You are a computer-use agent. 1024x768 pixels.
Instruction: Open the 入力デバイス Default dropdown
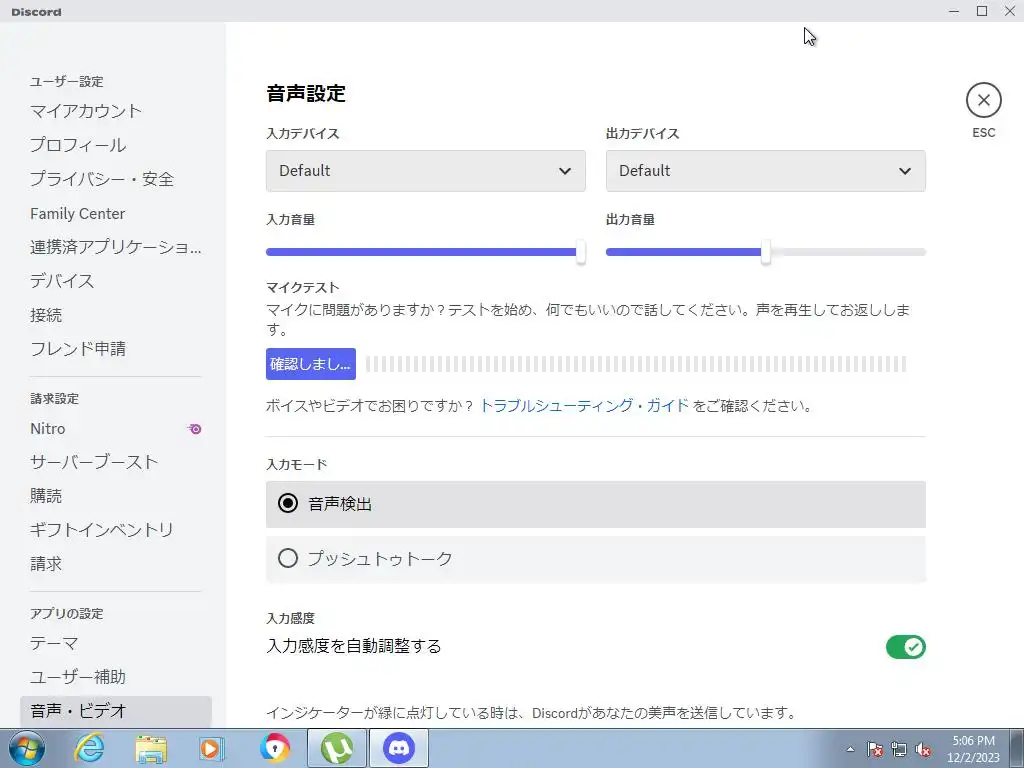tap(426, 171)
